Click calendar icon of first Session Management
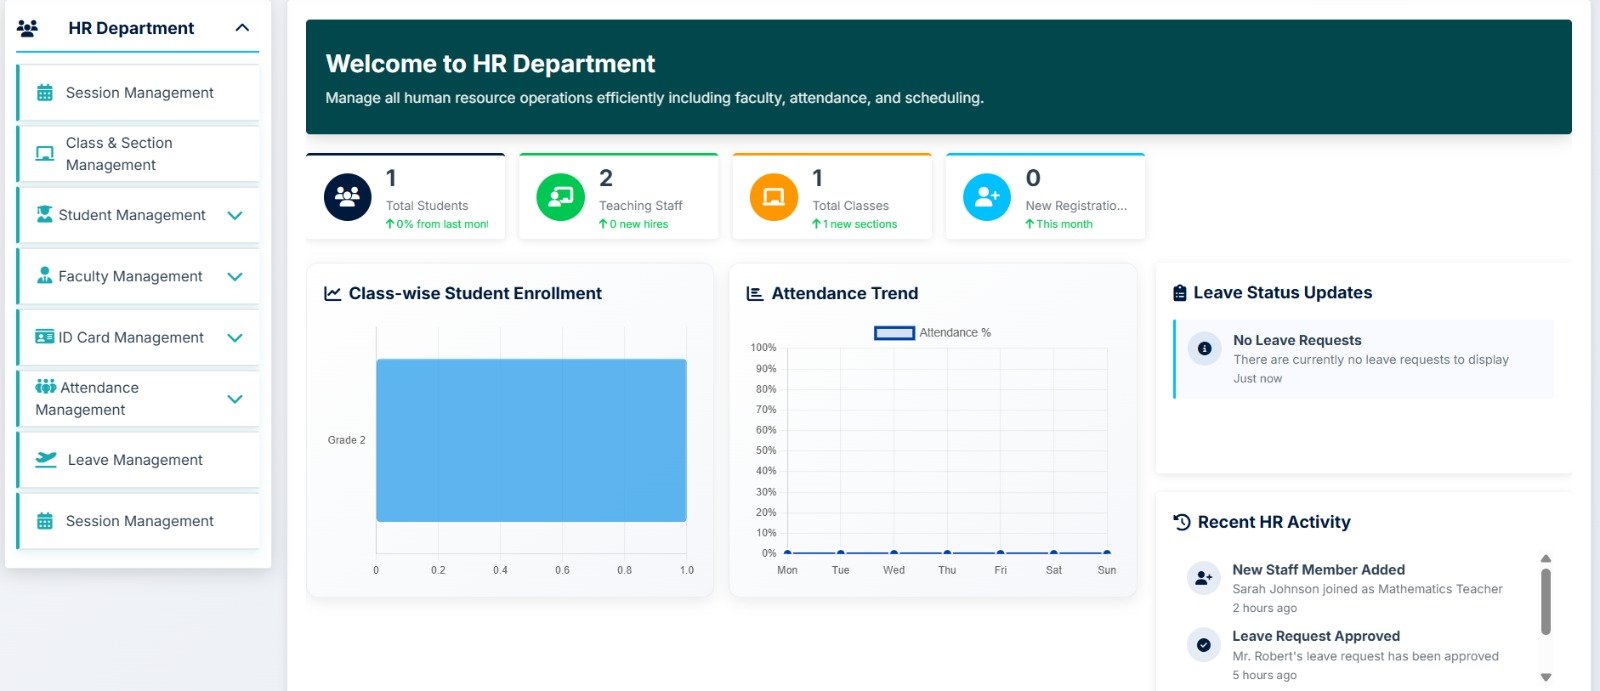Viewport: 1600px width, 691px height. [45, 93]
